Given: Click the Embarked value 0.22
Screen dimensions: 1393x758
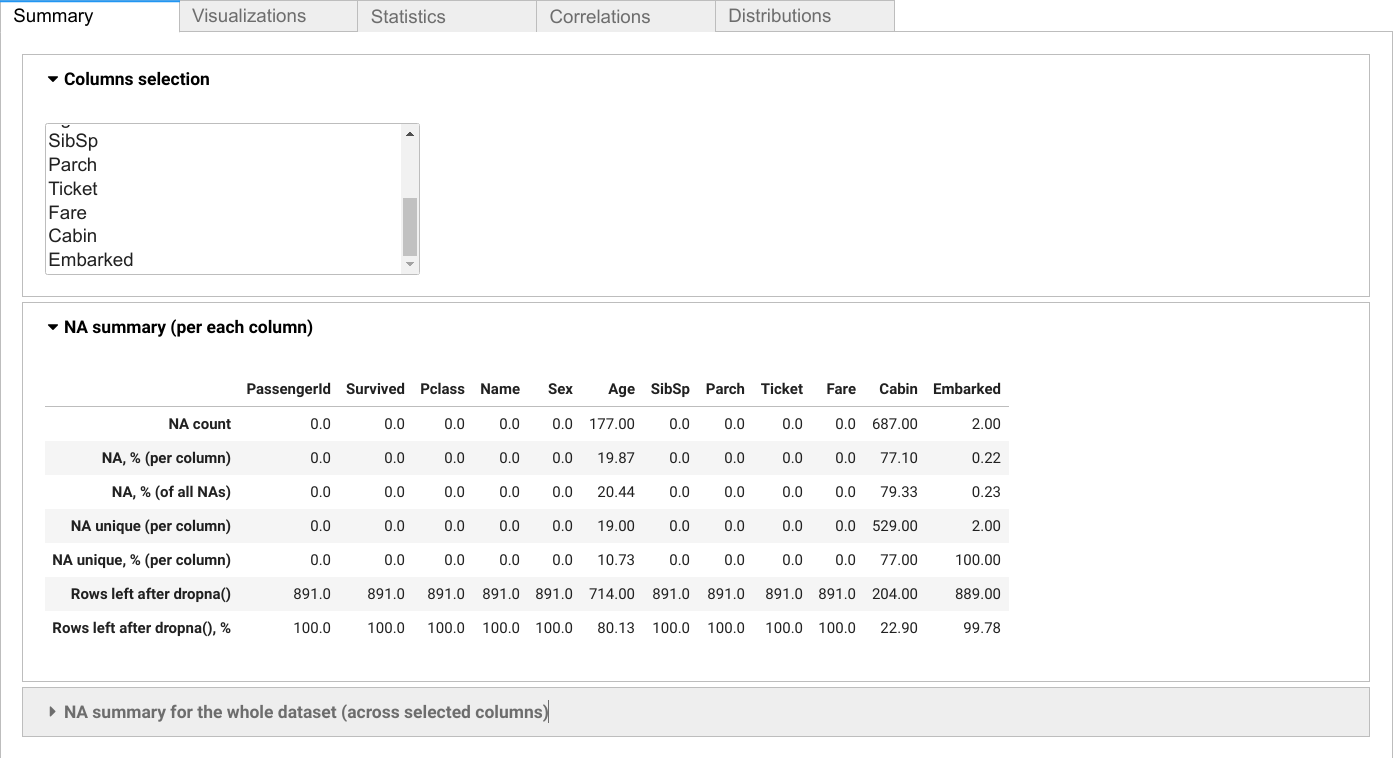Looking at the screenshot, I should (x=986, y=458).
